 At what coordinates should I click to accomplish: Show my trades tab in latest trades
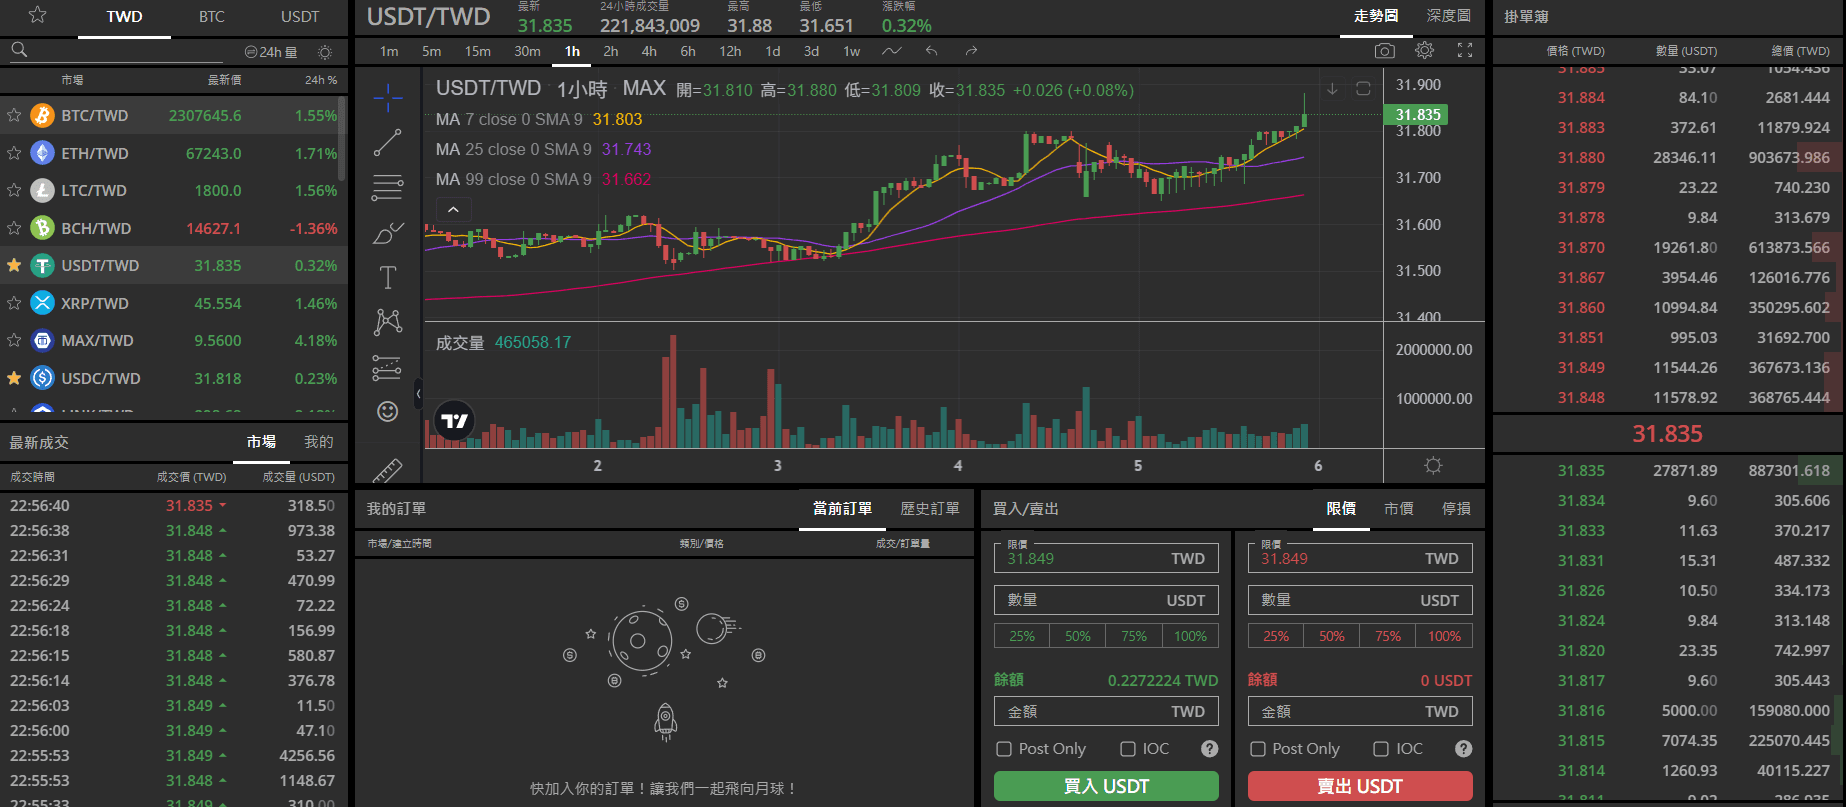(319, 442)
